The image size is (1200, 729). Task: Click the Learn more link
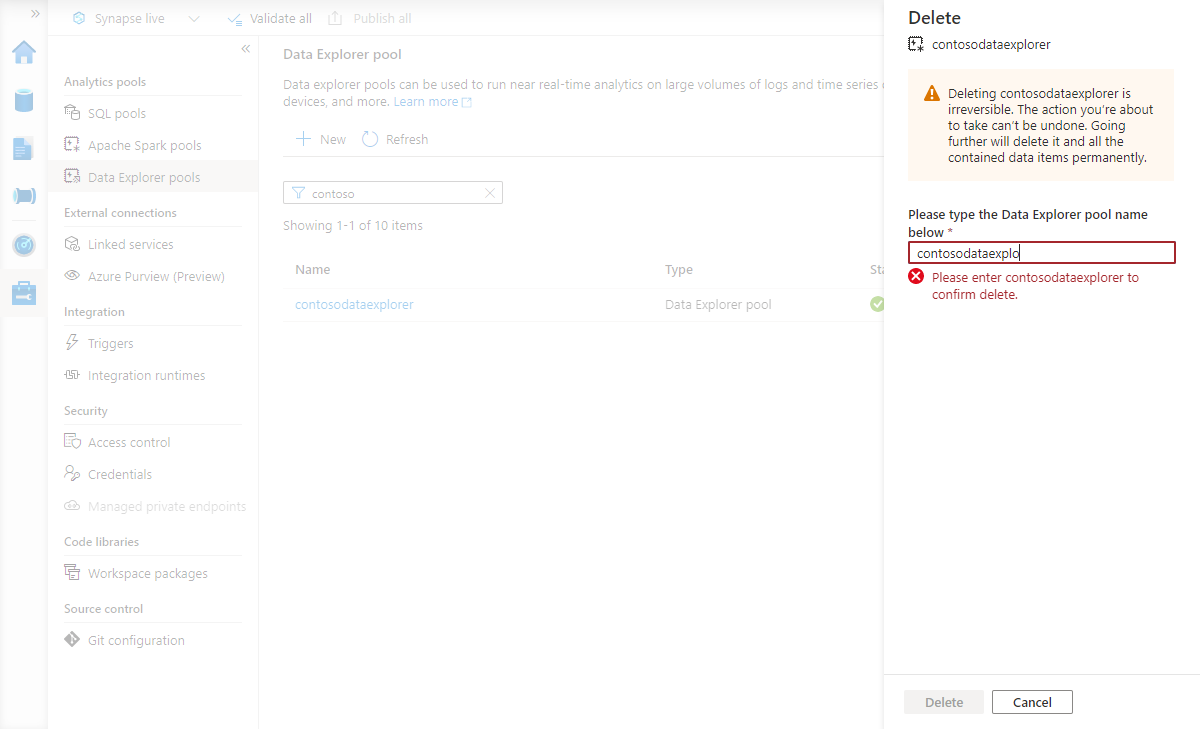point(426,101)
